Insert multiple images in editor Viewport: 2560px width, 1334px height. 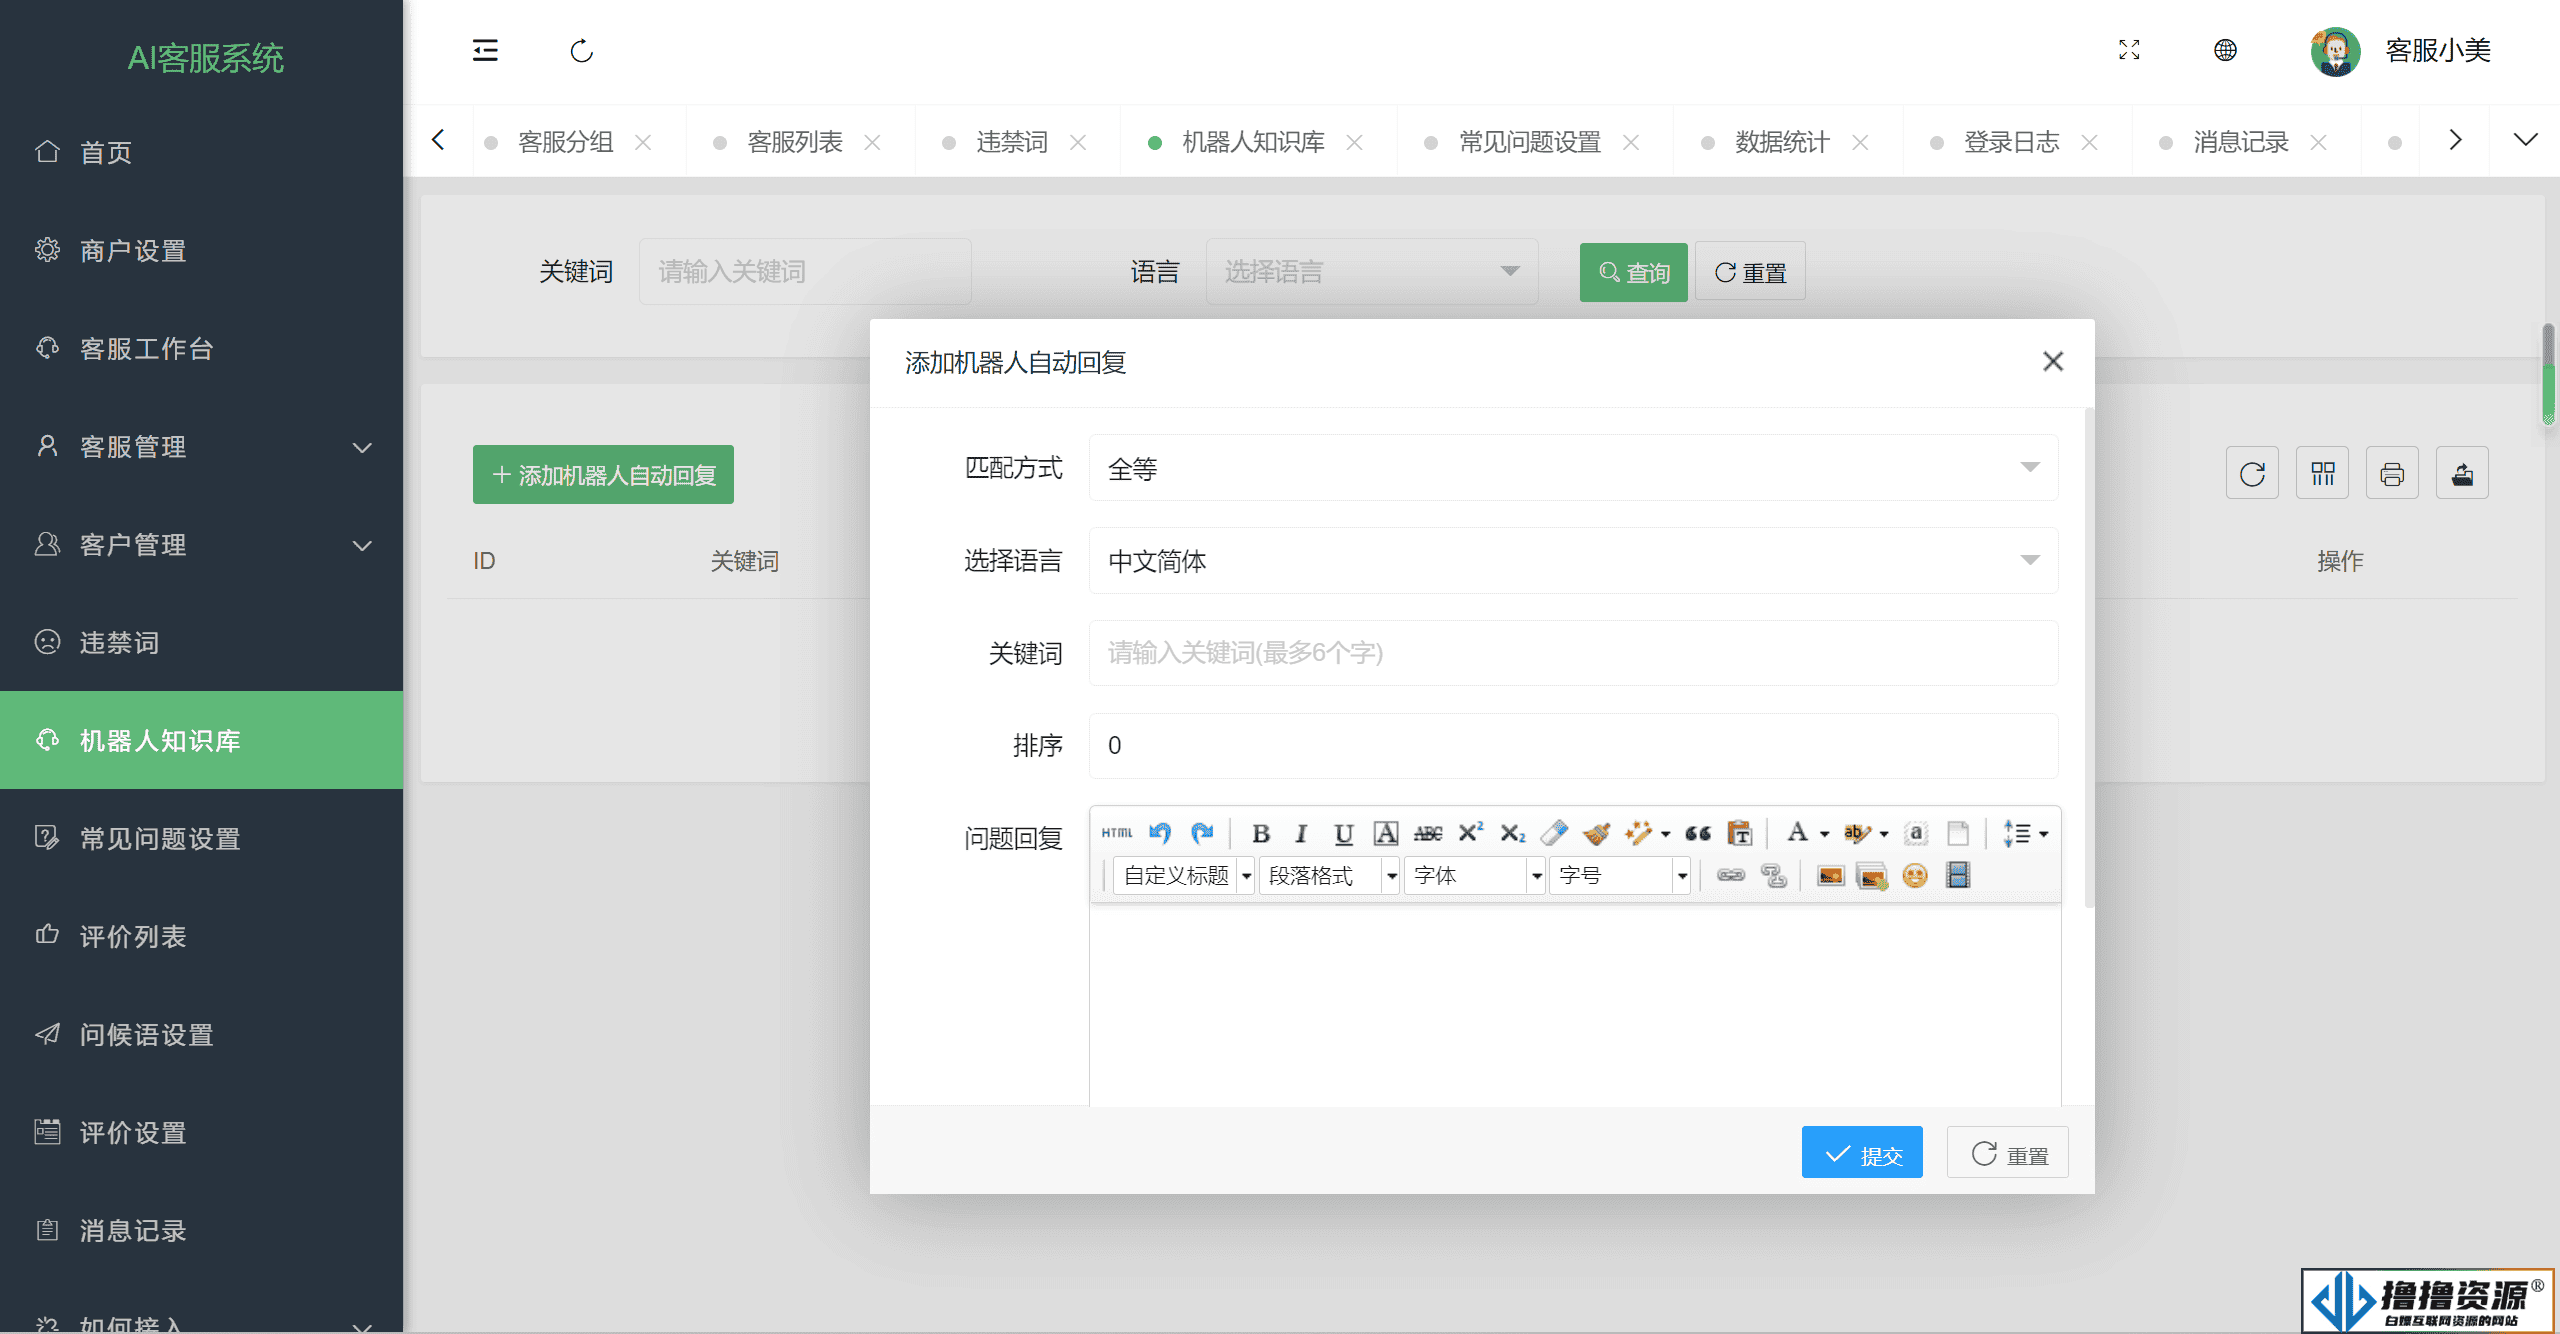[1872, 876]
